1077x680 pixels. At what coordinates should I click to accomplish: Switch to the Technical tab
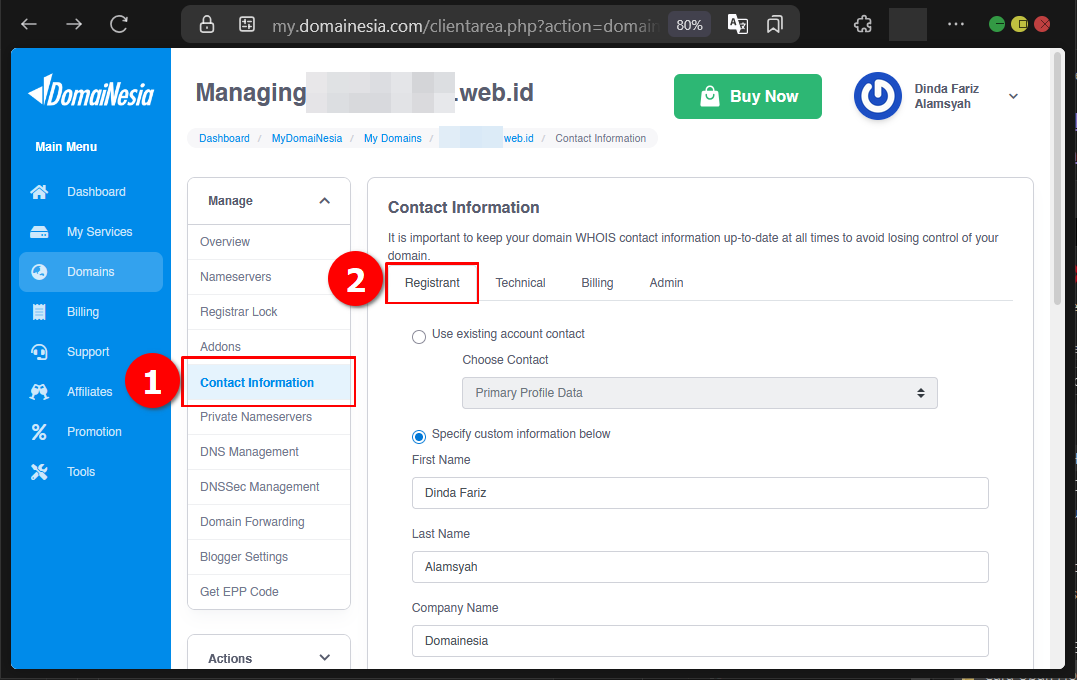coord(521,283)
